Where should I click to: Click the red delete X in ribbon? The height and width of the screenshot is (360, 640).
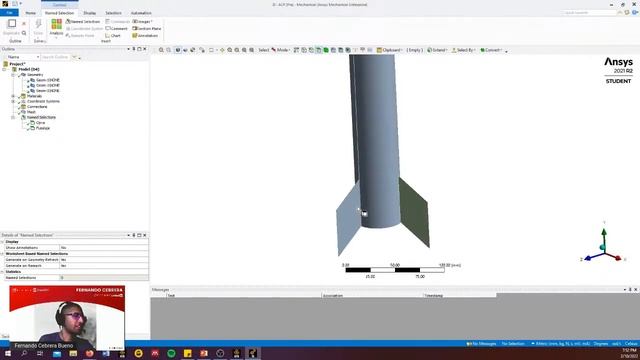click(x=24, y=23)
